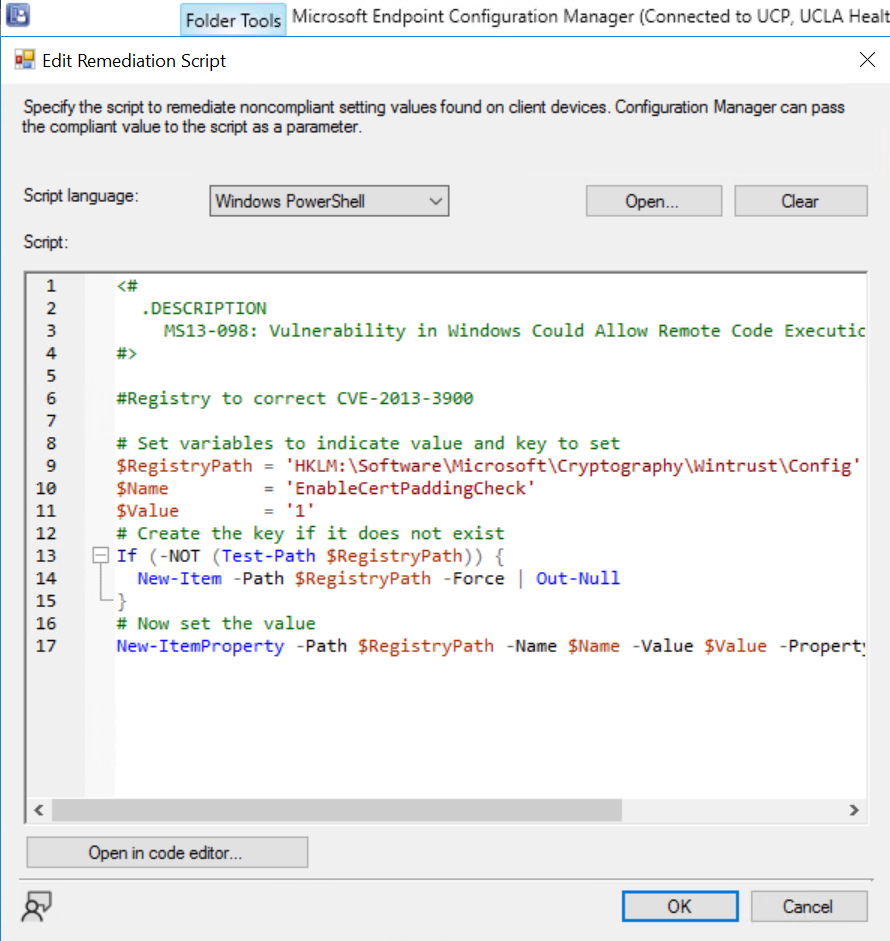Confirm changes with OK

pyautogui.click(x=679, y=906)
